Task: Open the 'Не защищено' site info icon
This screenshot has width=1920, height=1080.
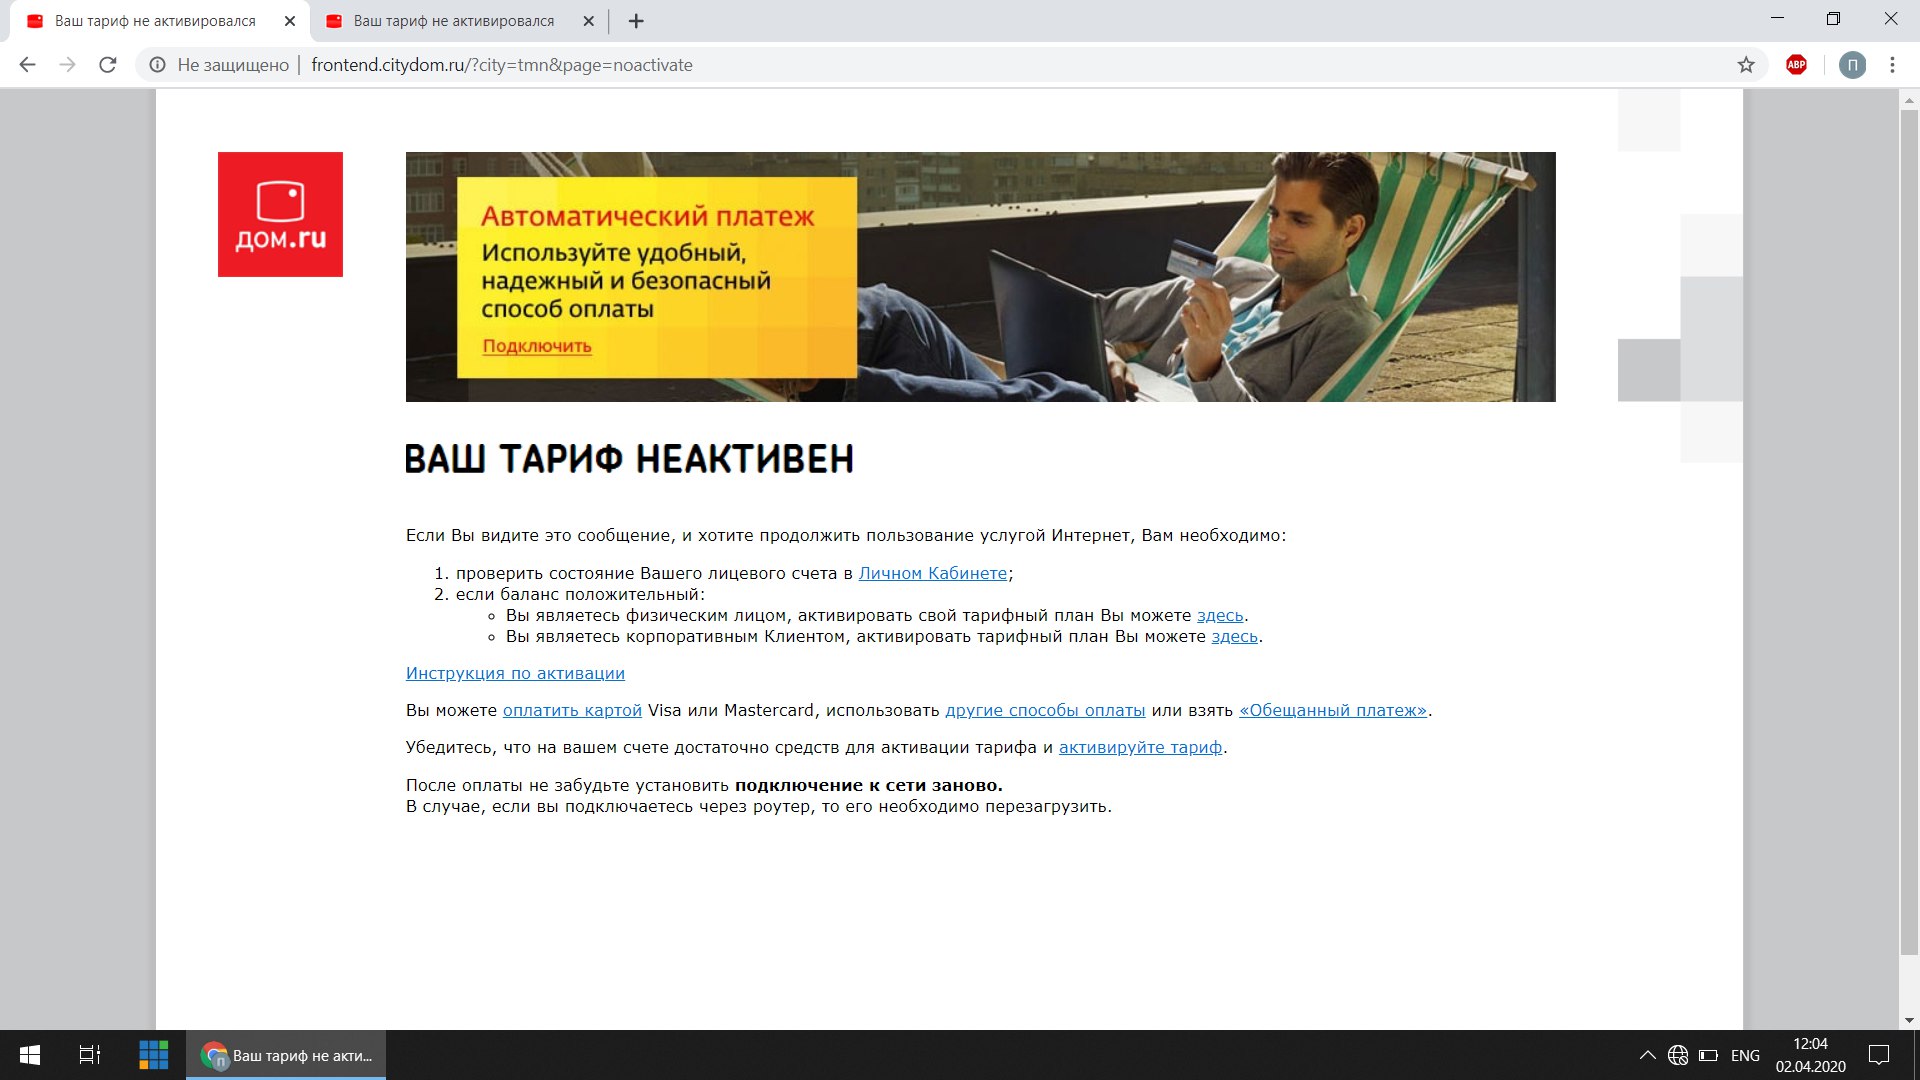Action: pyautogui.click(x=157, y=65)
